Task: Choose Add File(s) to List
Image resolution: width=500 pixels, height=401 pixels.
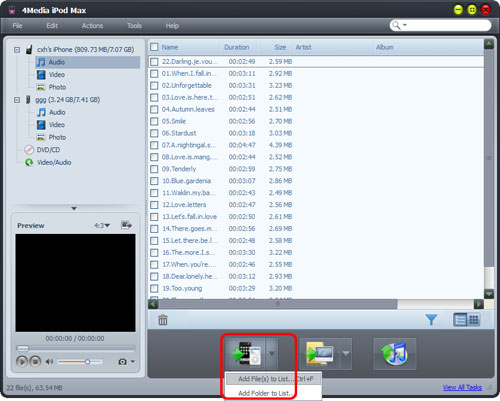Action: click(274, 379)
